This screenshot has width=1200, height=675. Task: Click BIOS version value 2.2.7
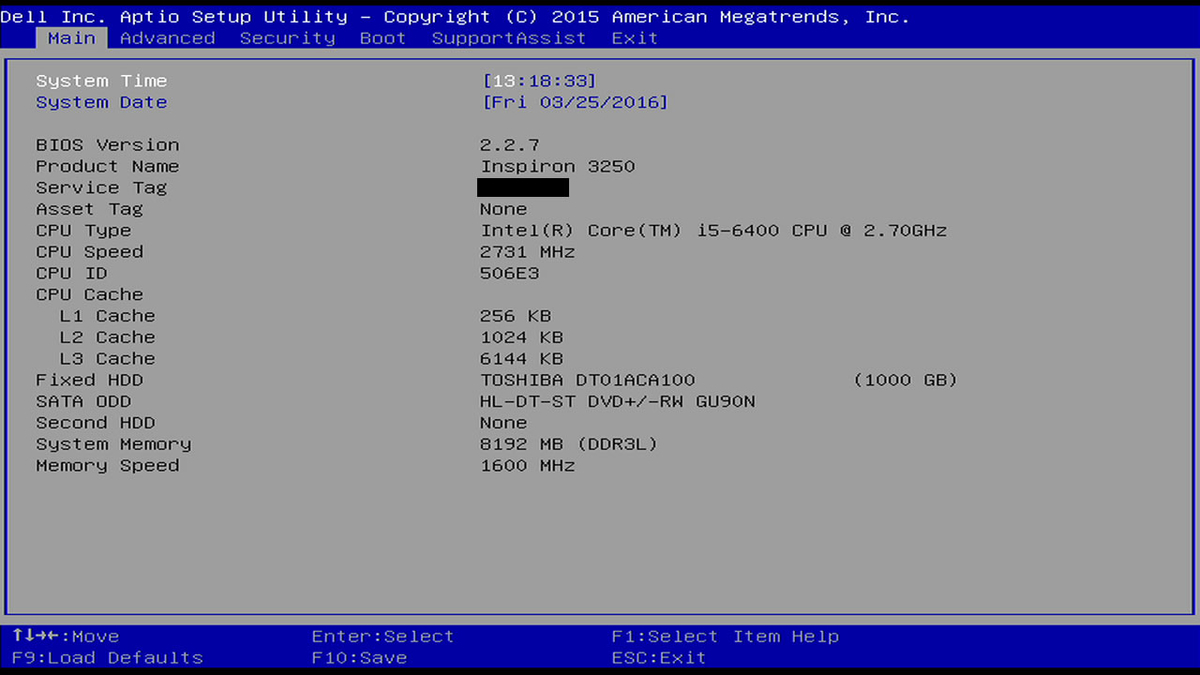coord(510,145)
